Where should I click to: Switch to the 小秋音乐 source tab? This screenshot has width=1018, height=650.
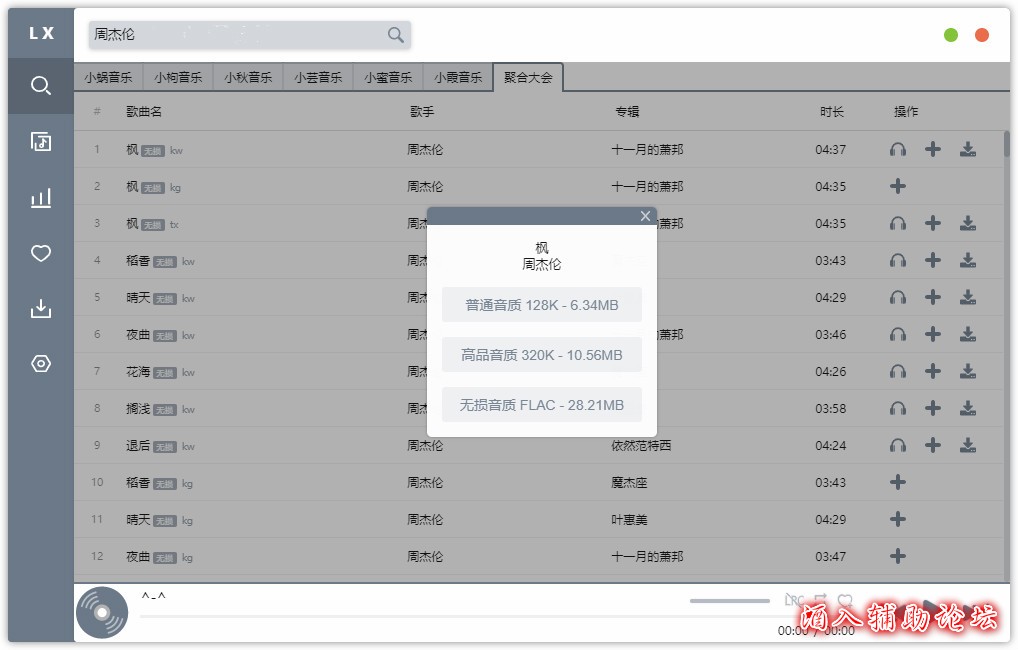[x=248, y=77]
